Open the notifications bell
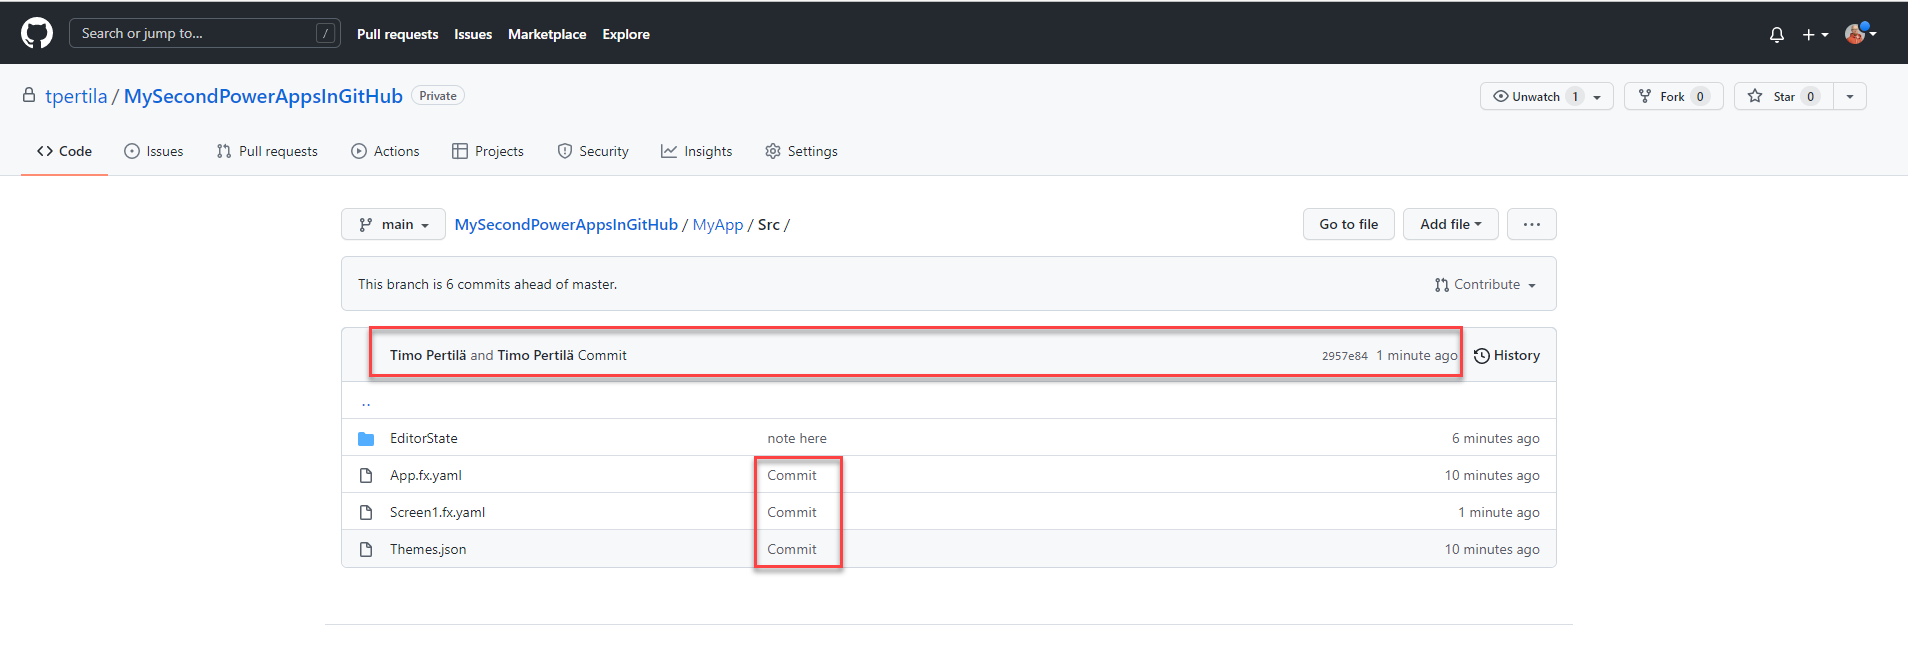This screenshot has width=1908, height=651. (x=1776, y=34)
